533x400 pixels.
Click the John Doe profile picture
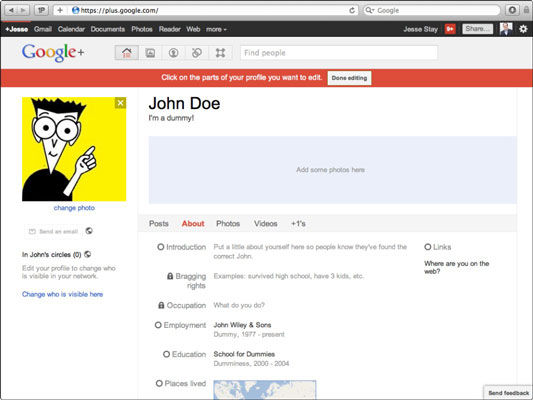point(74,149)
